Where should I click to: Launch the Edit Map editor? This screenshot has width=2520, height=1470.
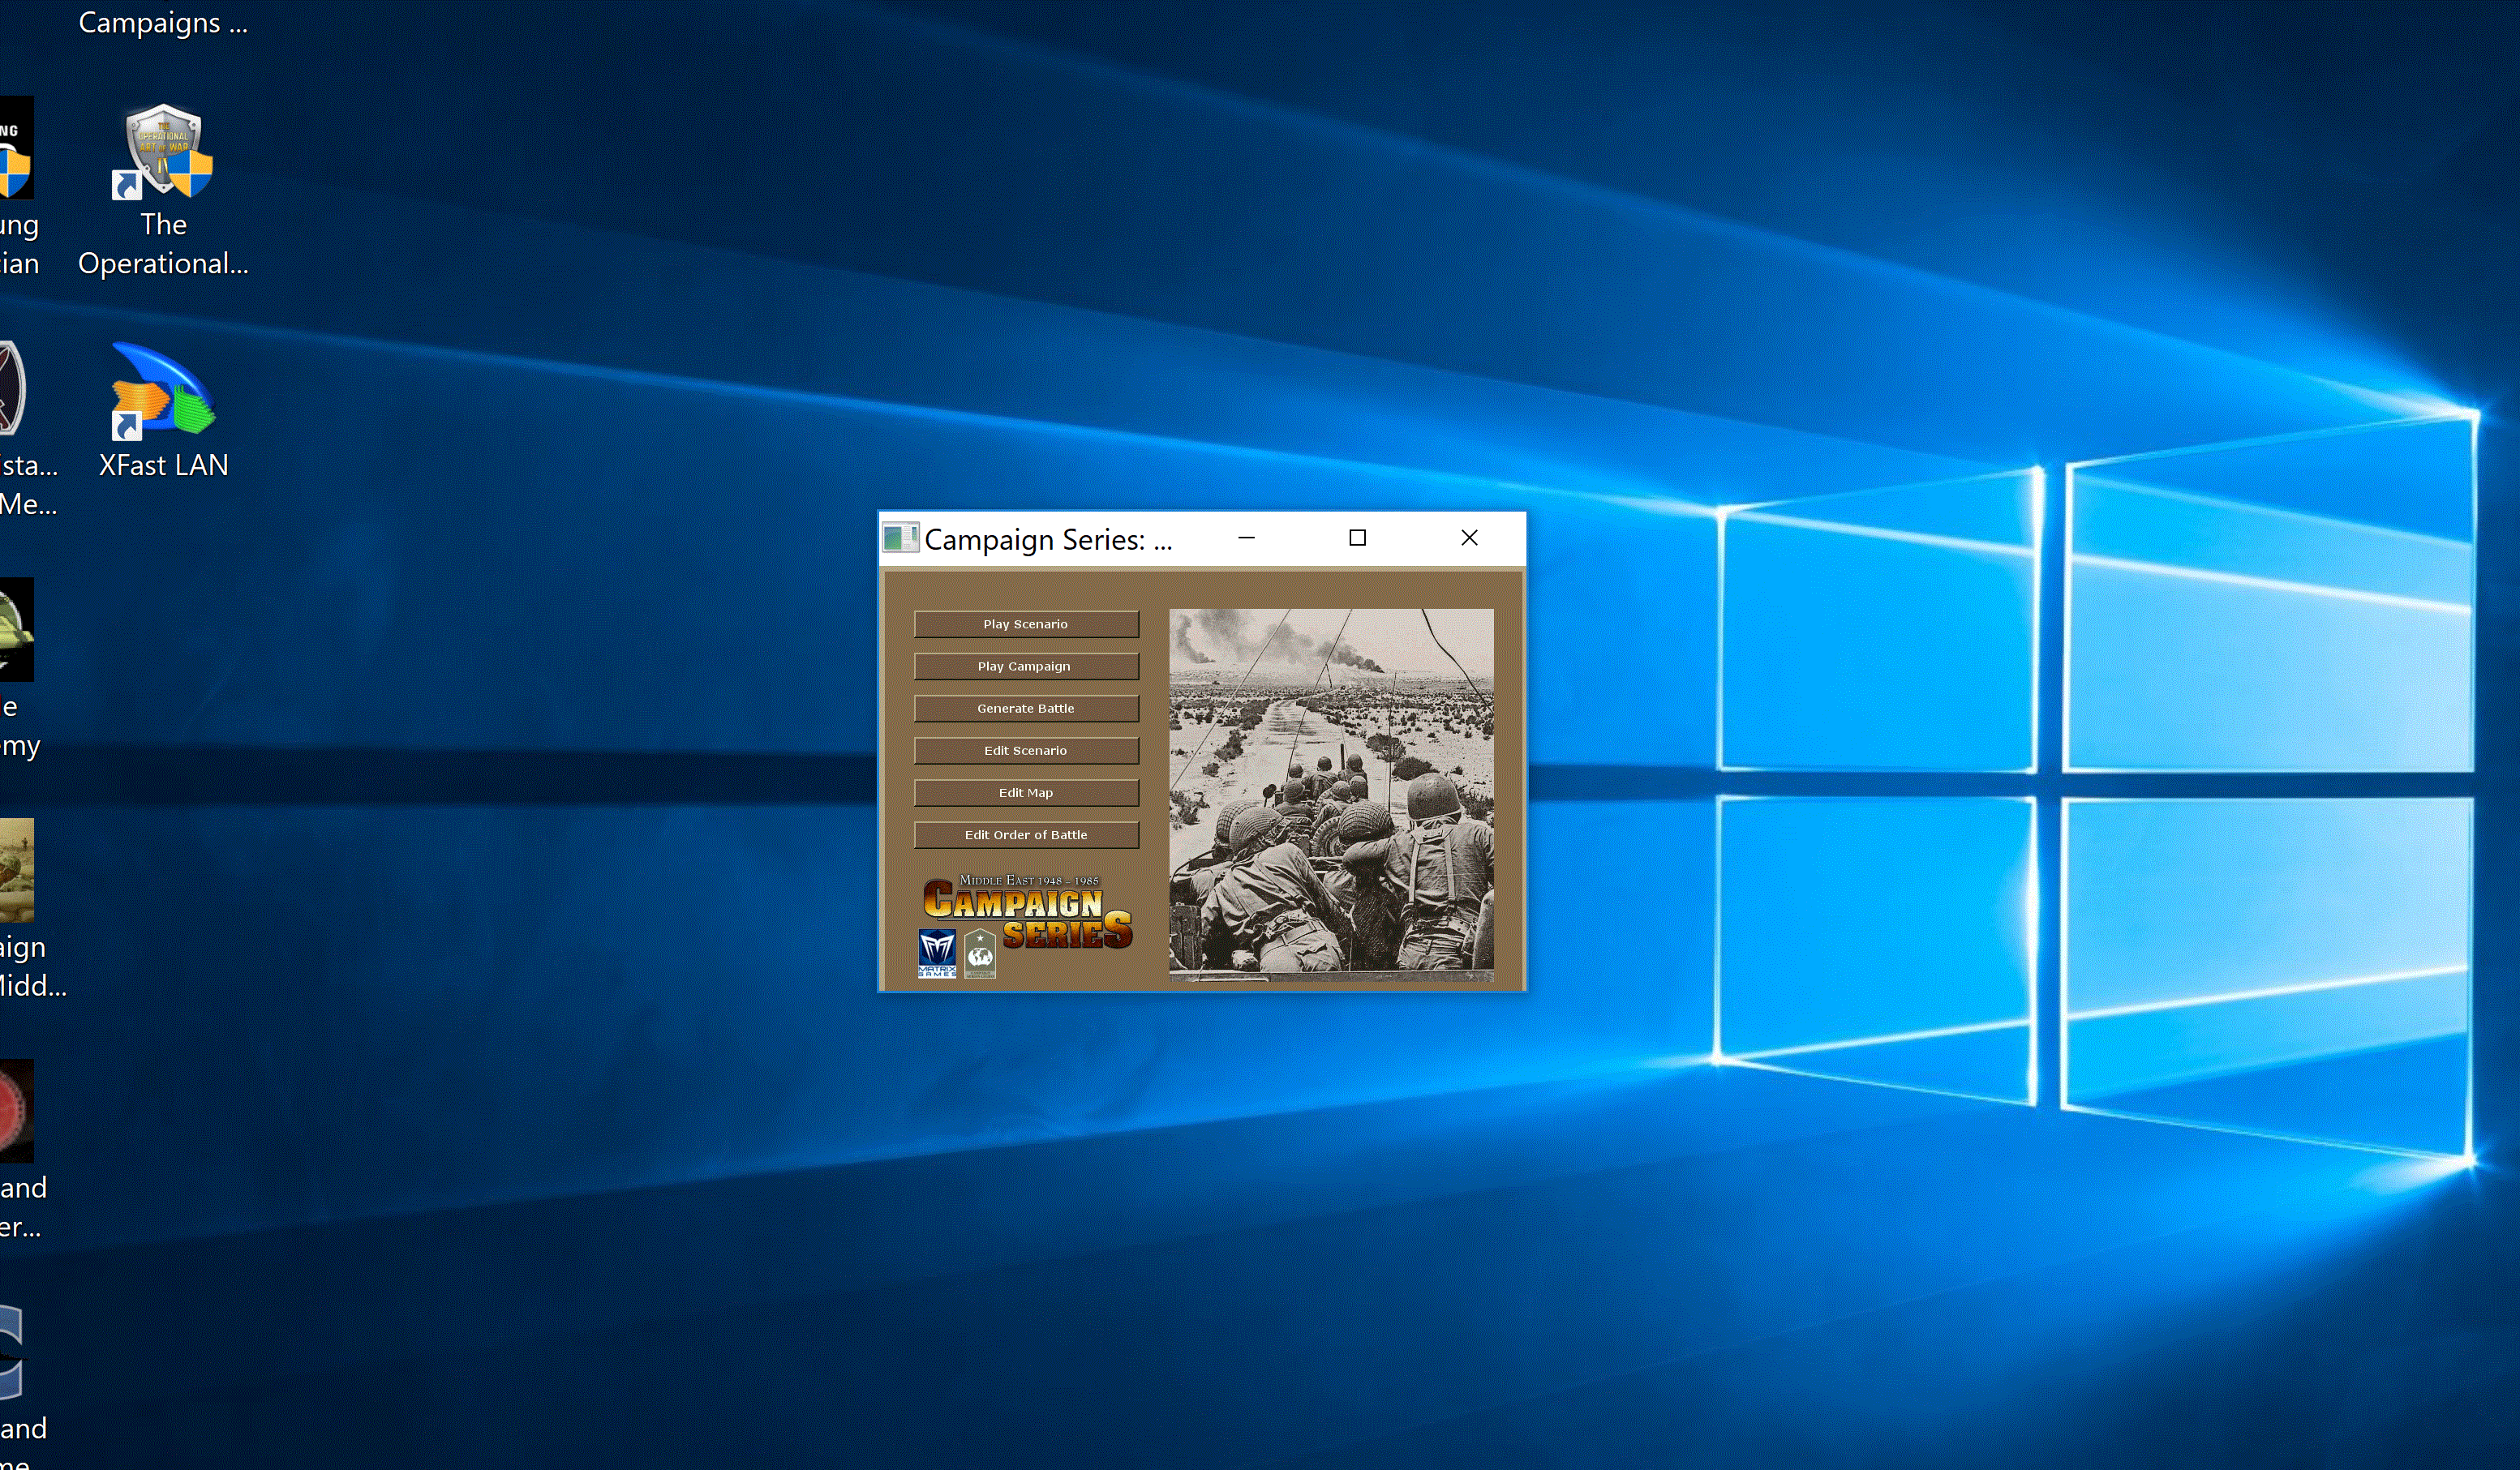pyautogui.click(x=1026, y=792)
